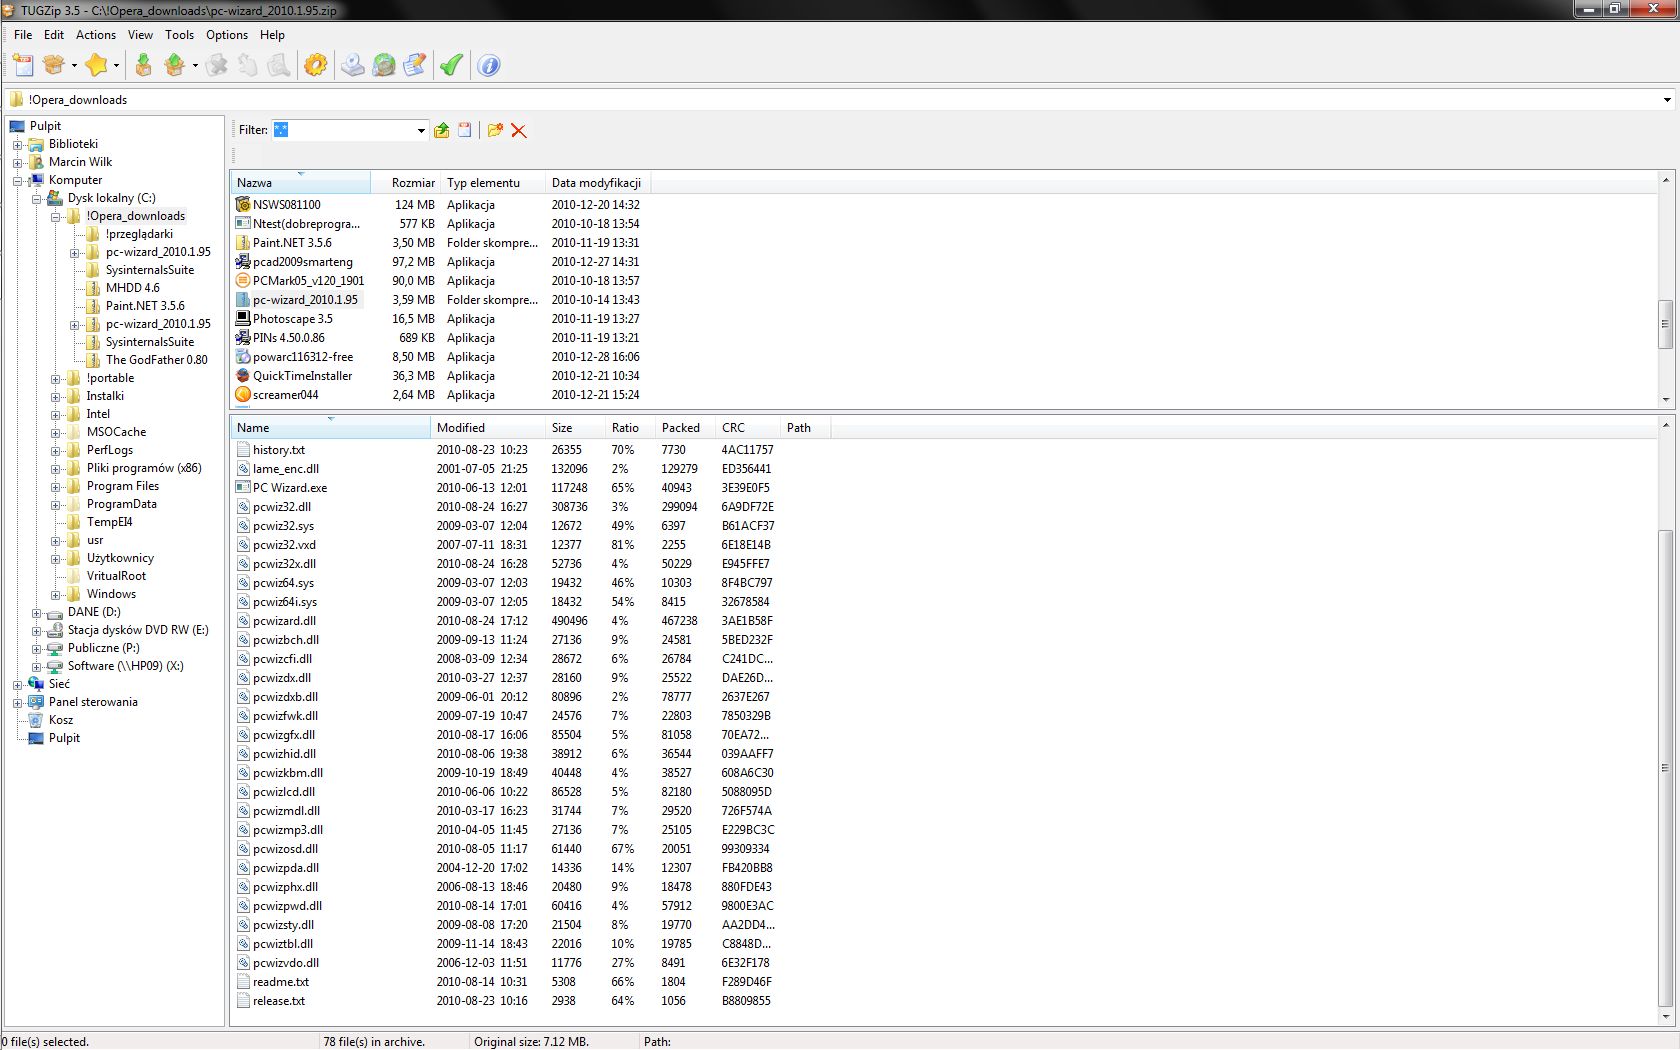
Task: Select history.txt in archive list
Action: pyautogui.click(x=278, y=450)
